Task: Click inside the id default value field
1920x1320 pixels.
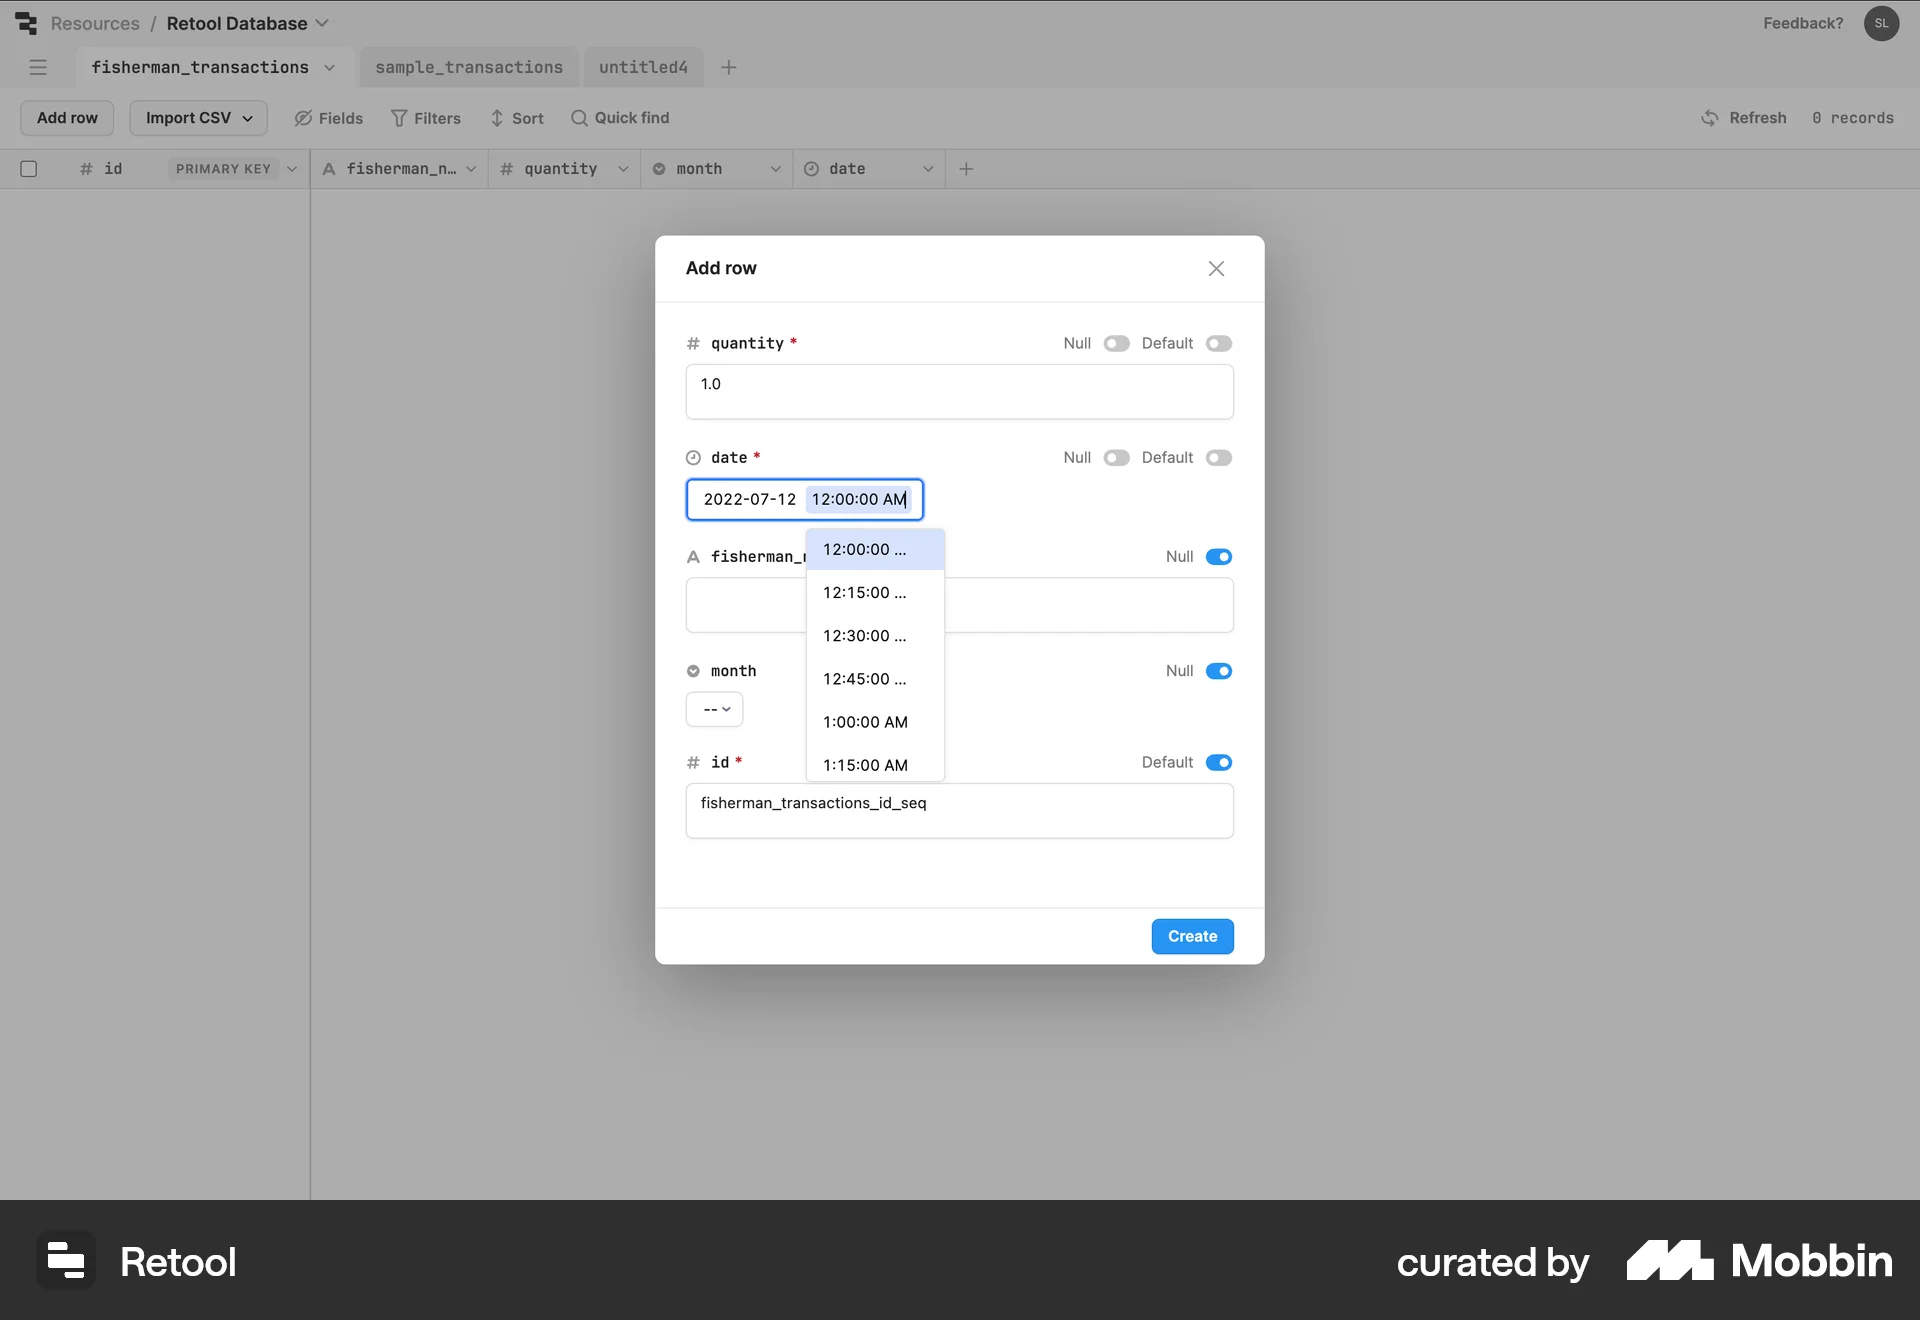Action: coord(959,811)
